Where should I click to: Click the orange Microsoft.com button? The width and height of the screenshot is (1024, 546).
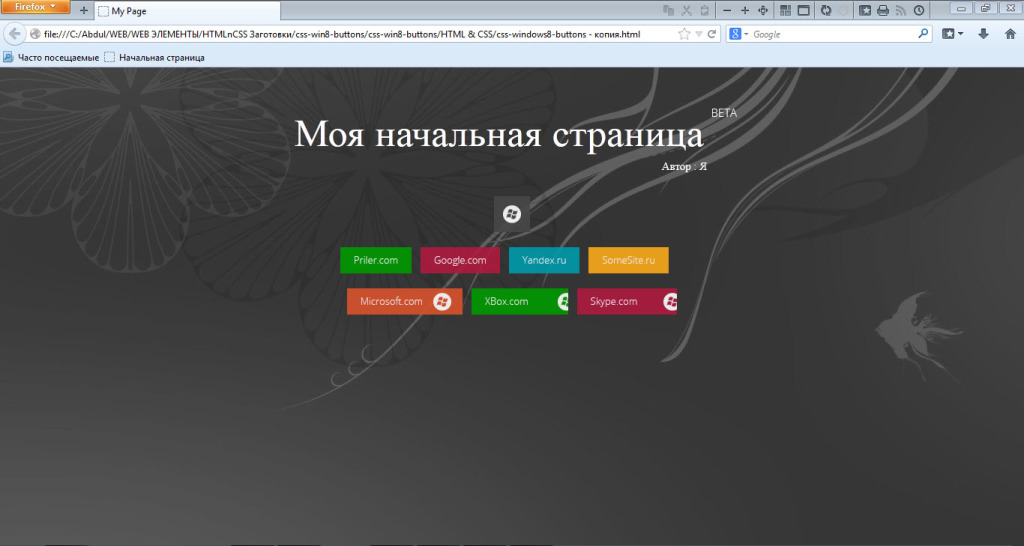click(x=404, y=301)
